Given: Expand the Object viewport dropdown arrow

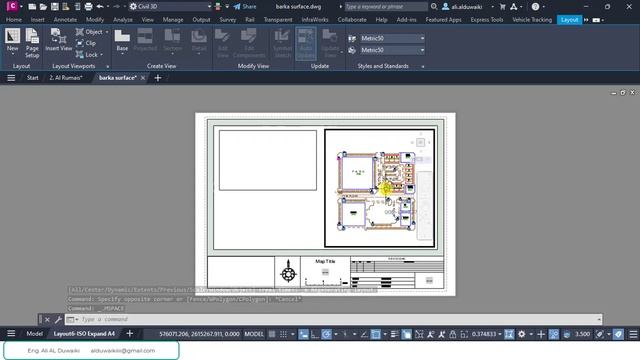Looking at the screenshot, I should point(107,32).
